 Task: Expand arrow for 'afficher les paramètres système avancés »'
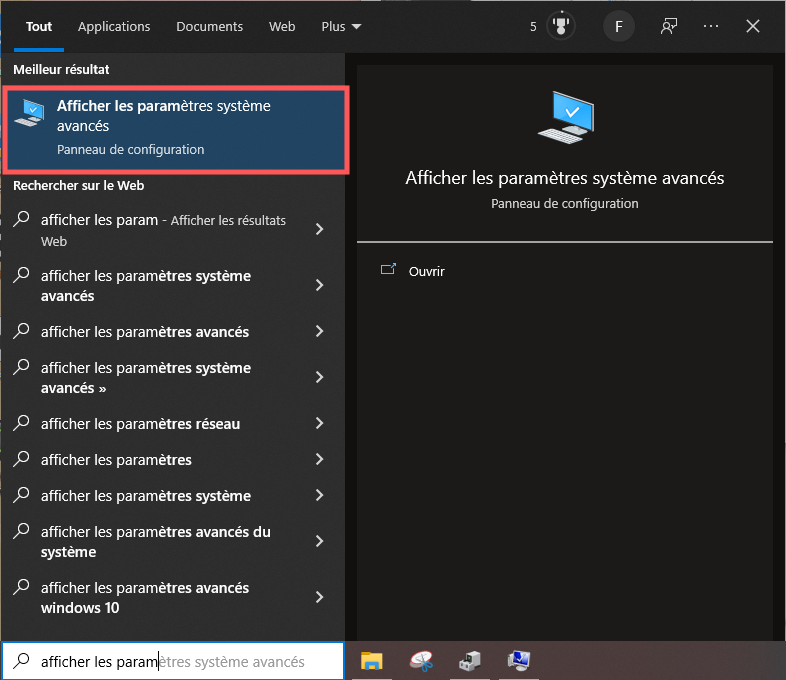pyautogui.click(x=319, y=377)
